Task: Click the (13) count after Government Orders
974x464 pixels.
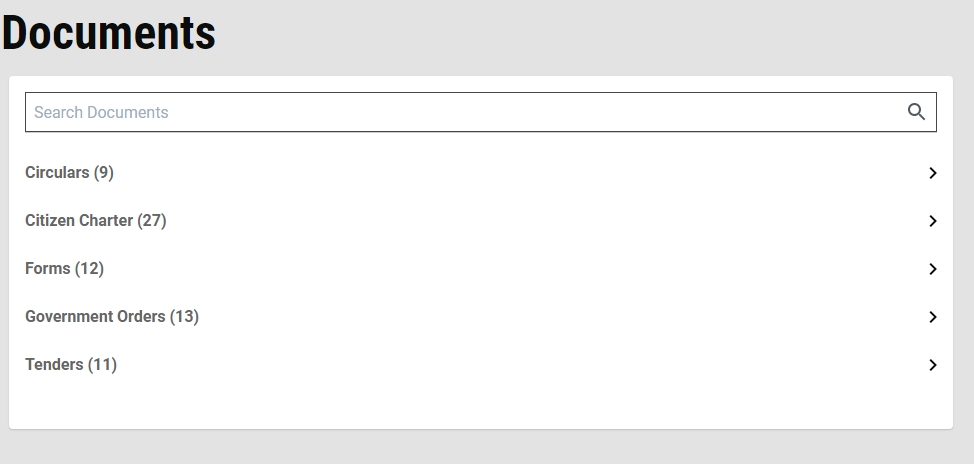Action: click(x=184, y=316)
